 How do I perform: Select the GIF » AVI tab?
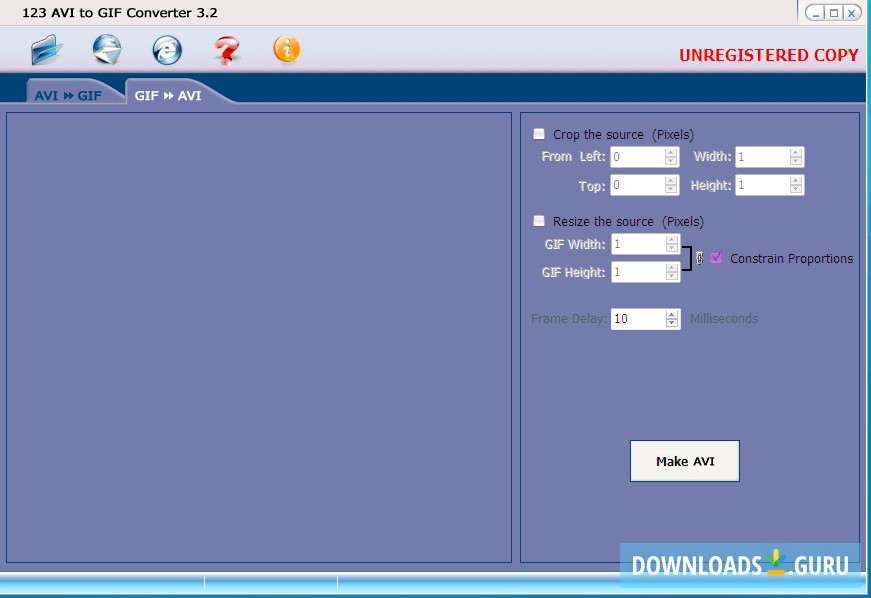click(x=168, y=96)
